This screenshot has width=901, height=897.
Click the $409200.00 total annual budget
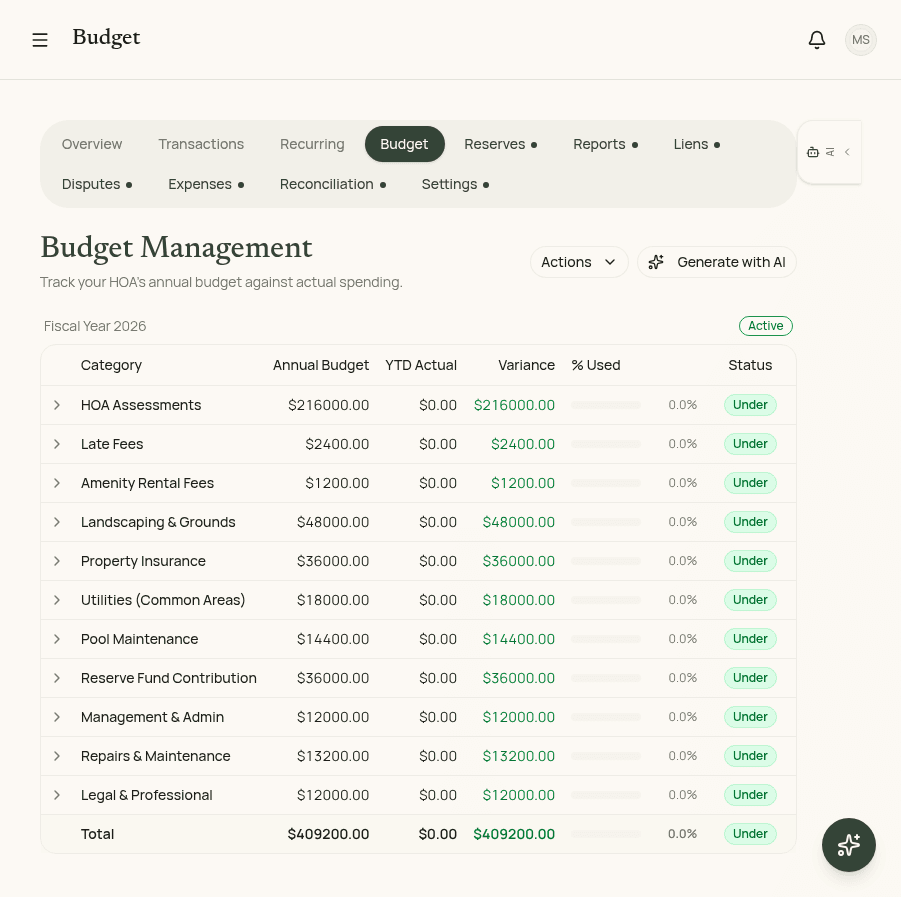(x=328, y=834)
